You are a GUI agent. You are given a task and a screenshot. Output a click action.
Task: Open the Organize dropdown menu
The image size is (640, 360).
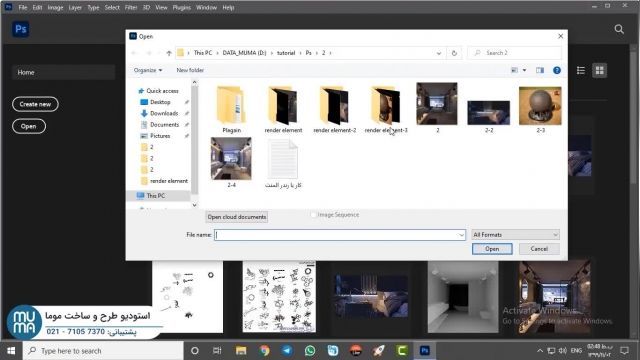click(x=148, y=70)
